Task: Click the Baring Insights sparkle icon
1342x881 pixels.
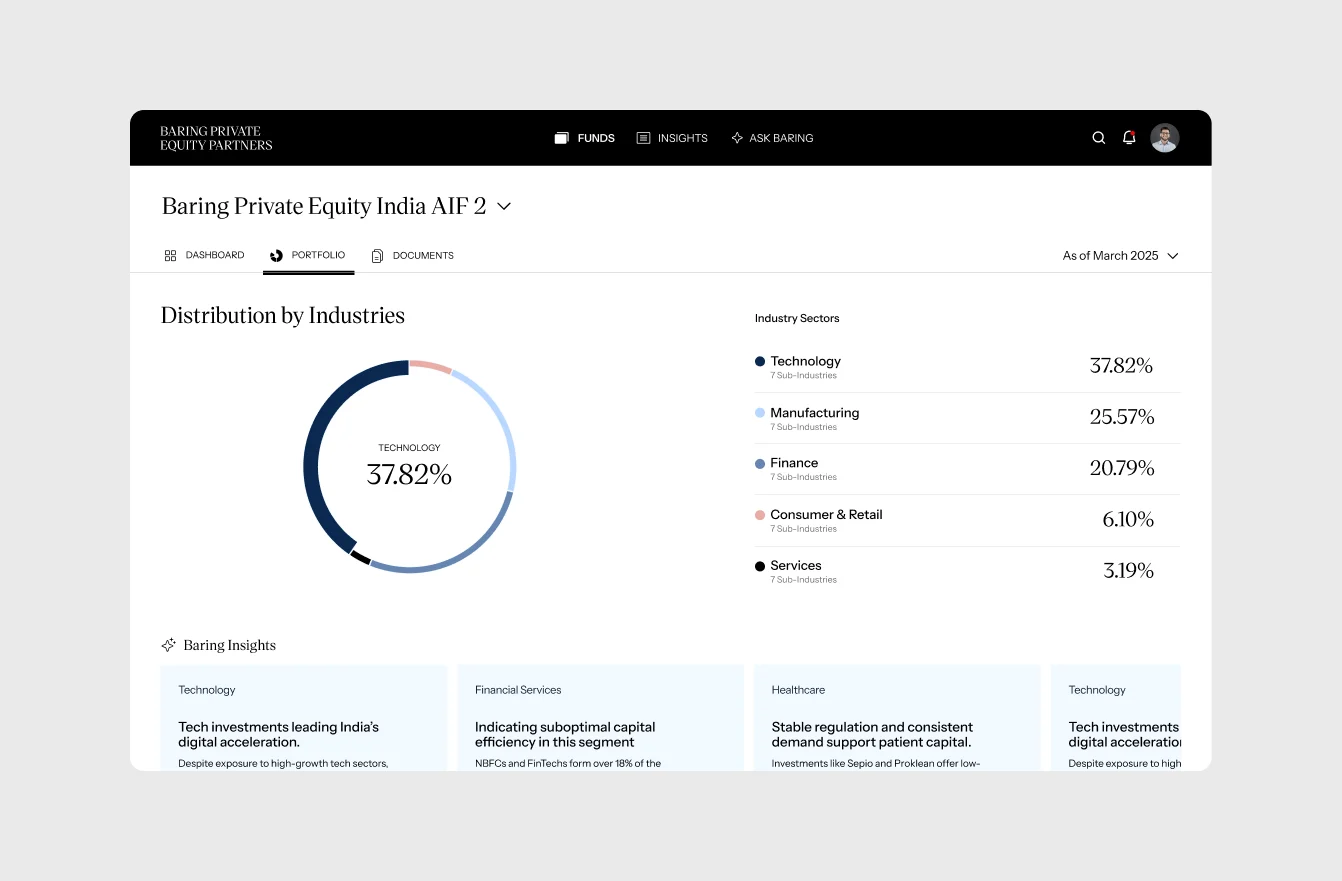Action: tap(169, 645)
